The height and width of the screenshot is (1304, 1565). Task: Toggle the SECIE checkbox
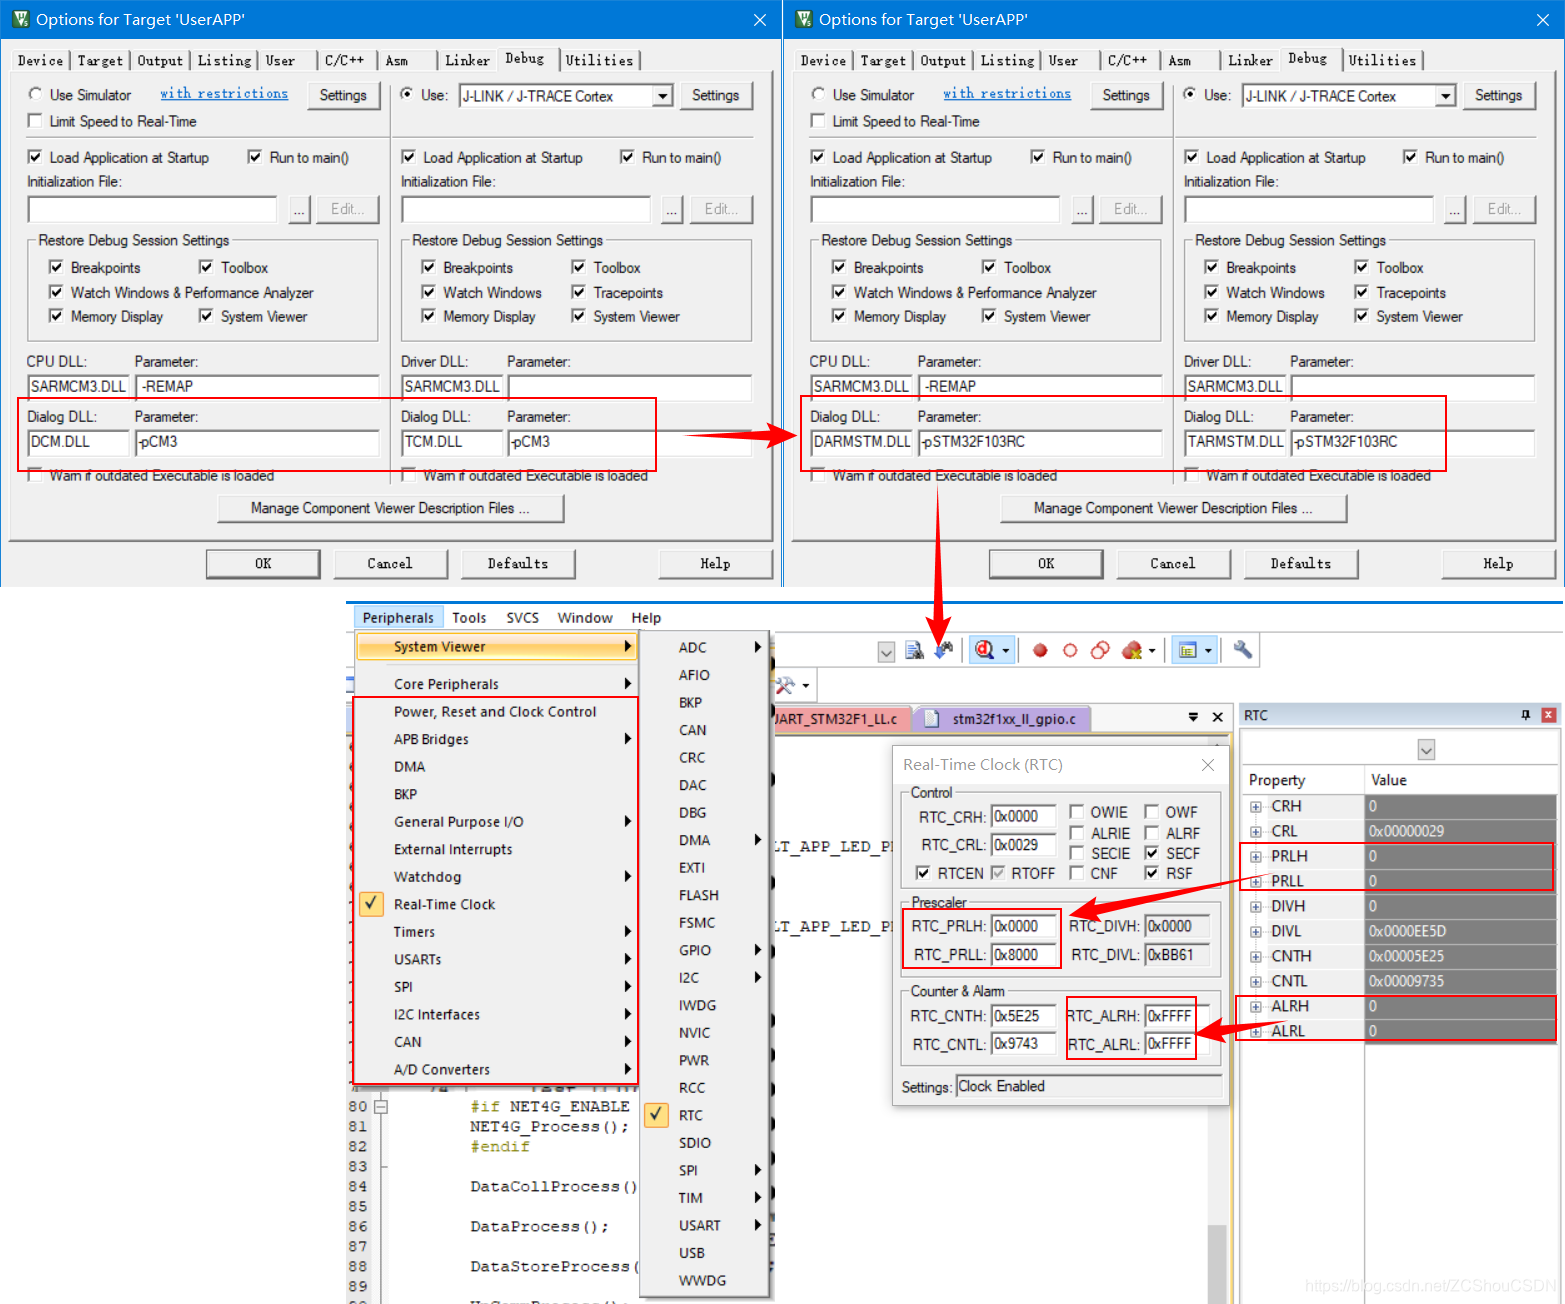click(1077, 853)
